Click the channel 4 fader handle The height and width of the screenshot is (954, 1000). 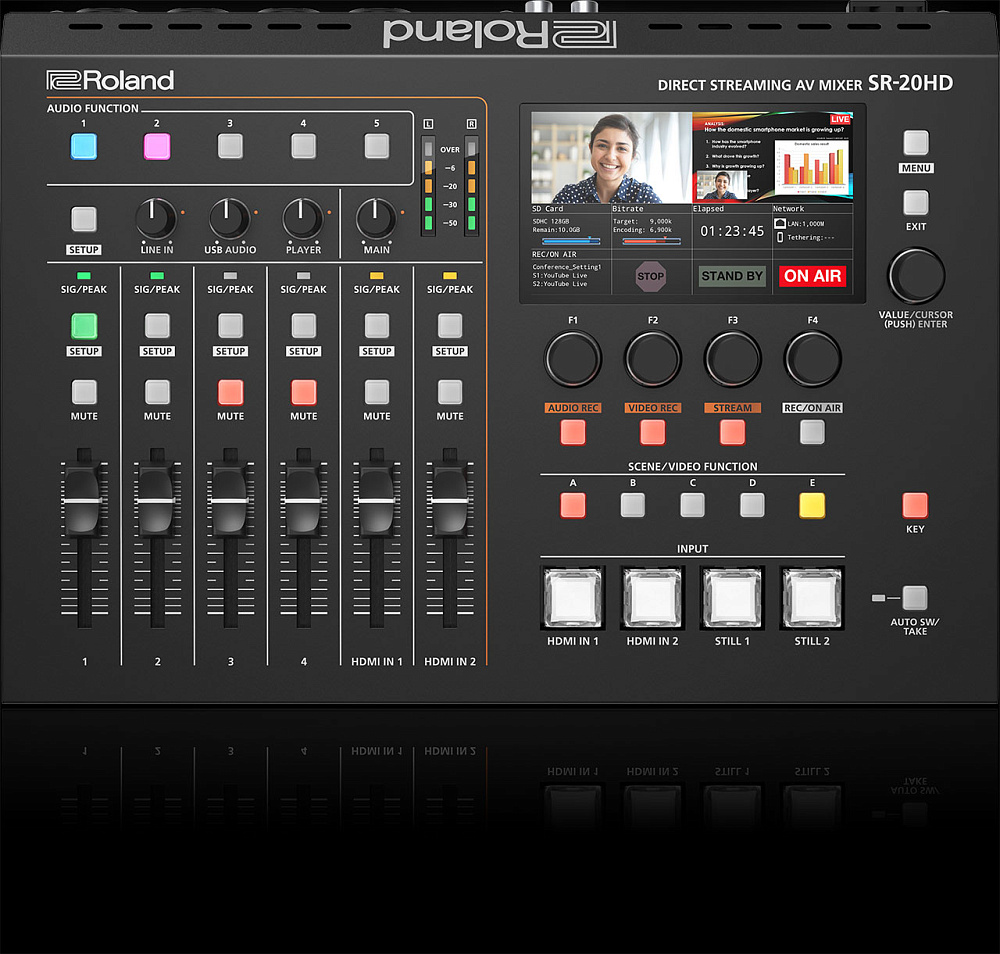(x=303, y=498)
